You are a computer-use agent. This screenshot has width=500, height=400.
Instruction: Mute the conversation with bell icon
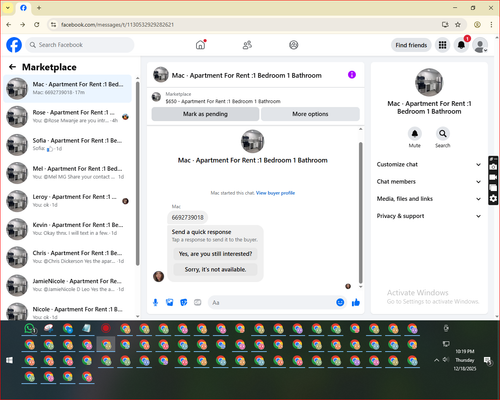pos(415,134)
